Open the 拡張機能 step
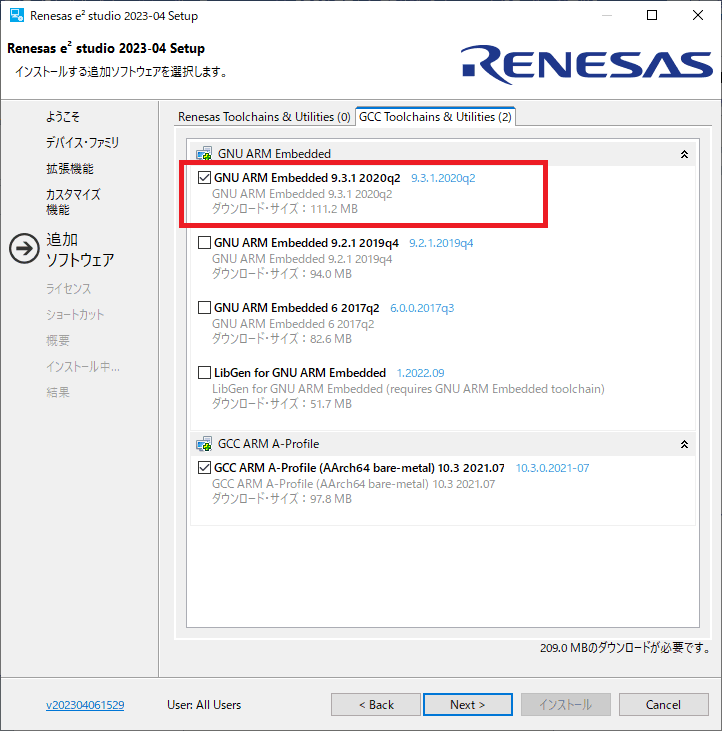Viewport: 722px width, 731px height. pyautogui.click(x=70, y=168)
